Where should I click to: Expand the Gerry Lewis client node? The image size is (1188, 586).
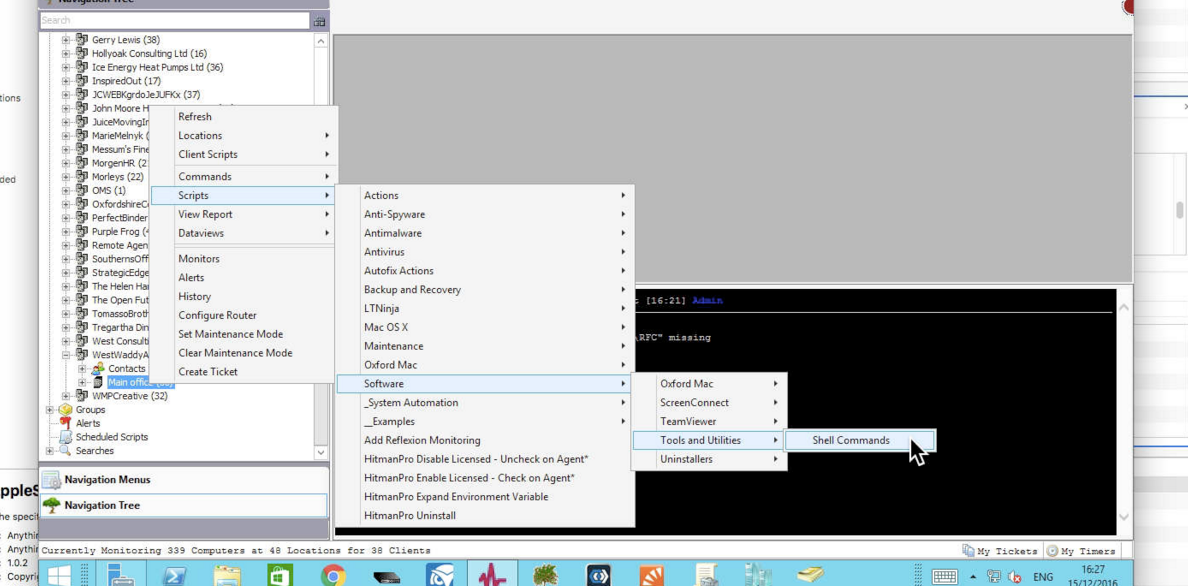(65, 39)
